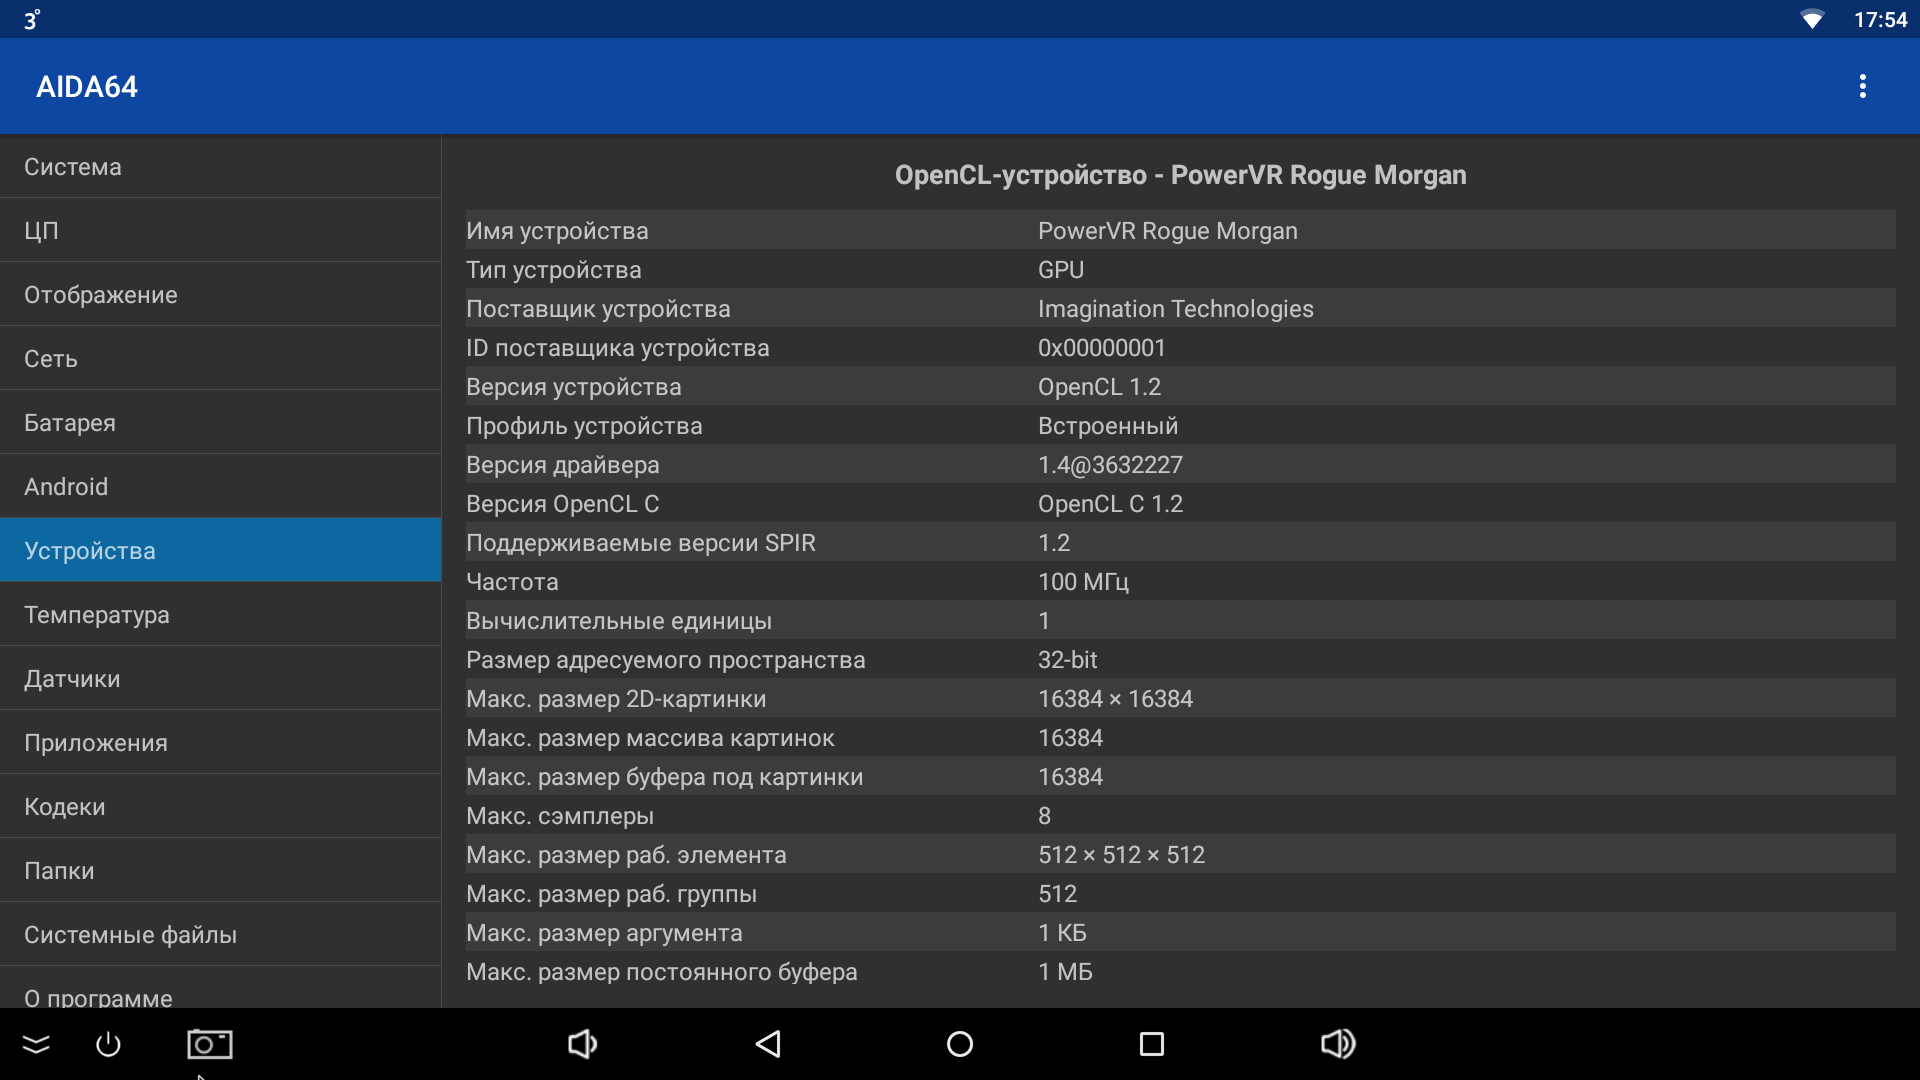Tap the power icon in navigation bar
The width and height of the screenshot is (1920, 1080).
(x=108, y=1044)
